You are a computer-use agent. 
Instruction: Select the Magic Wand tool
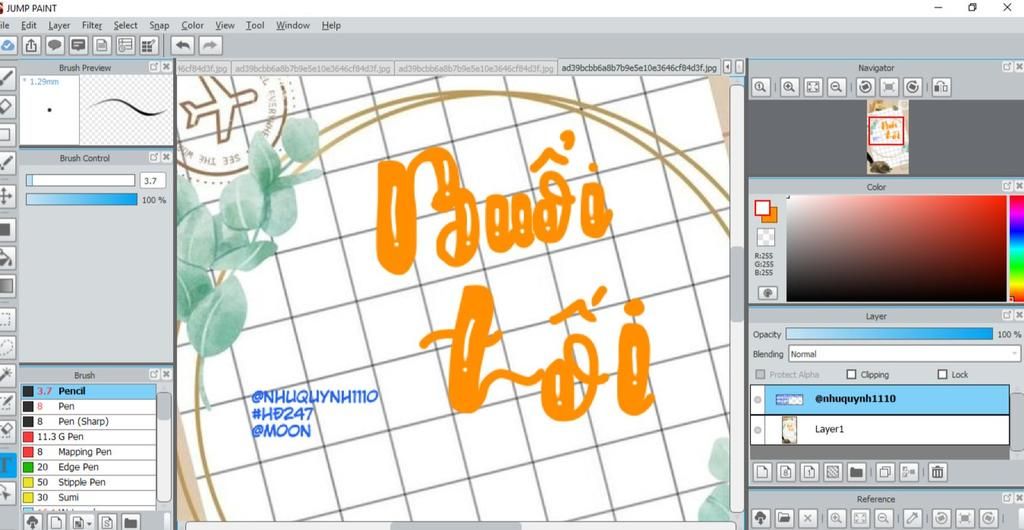(x=6, y=375)
